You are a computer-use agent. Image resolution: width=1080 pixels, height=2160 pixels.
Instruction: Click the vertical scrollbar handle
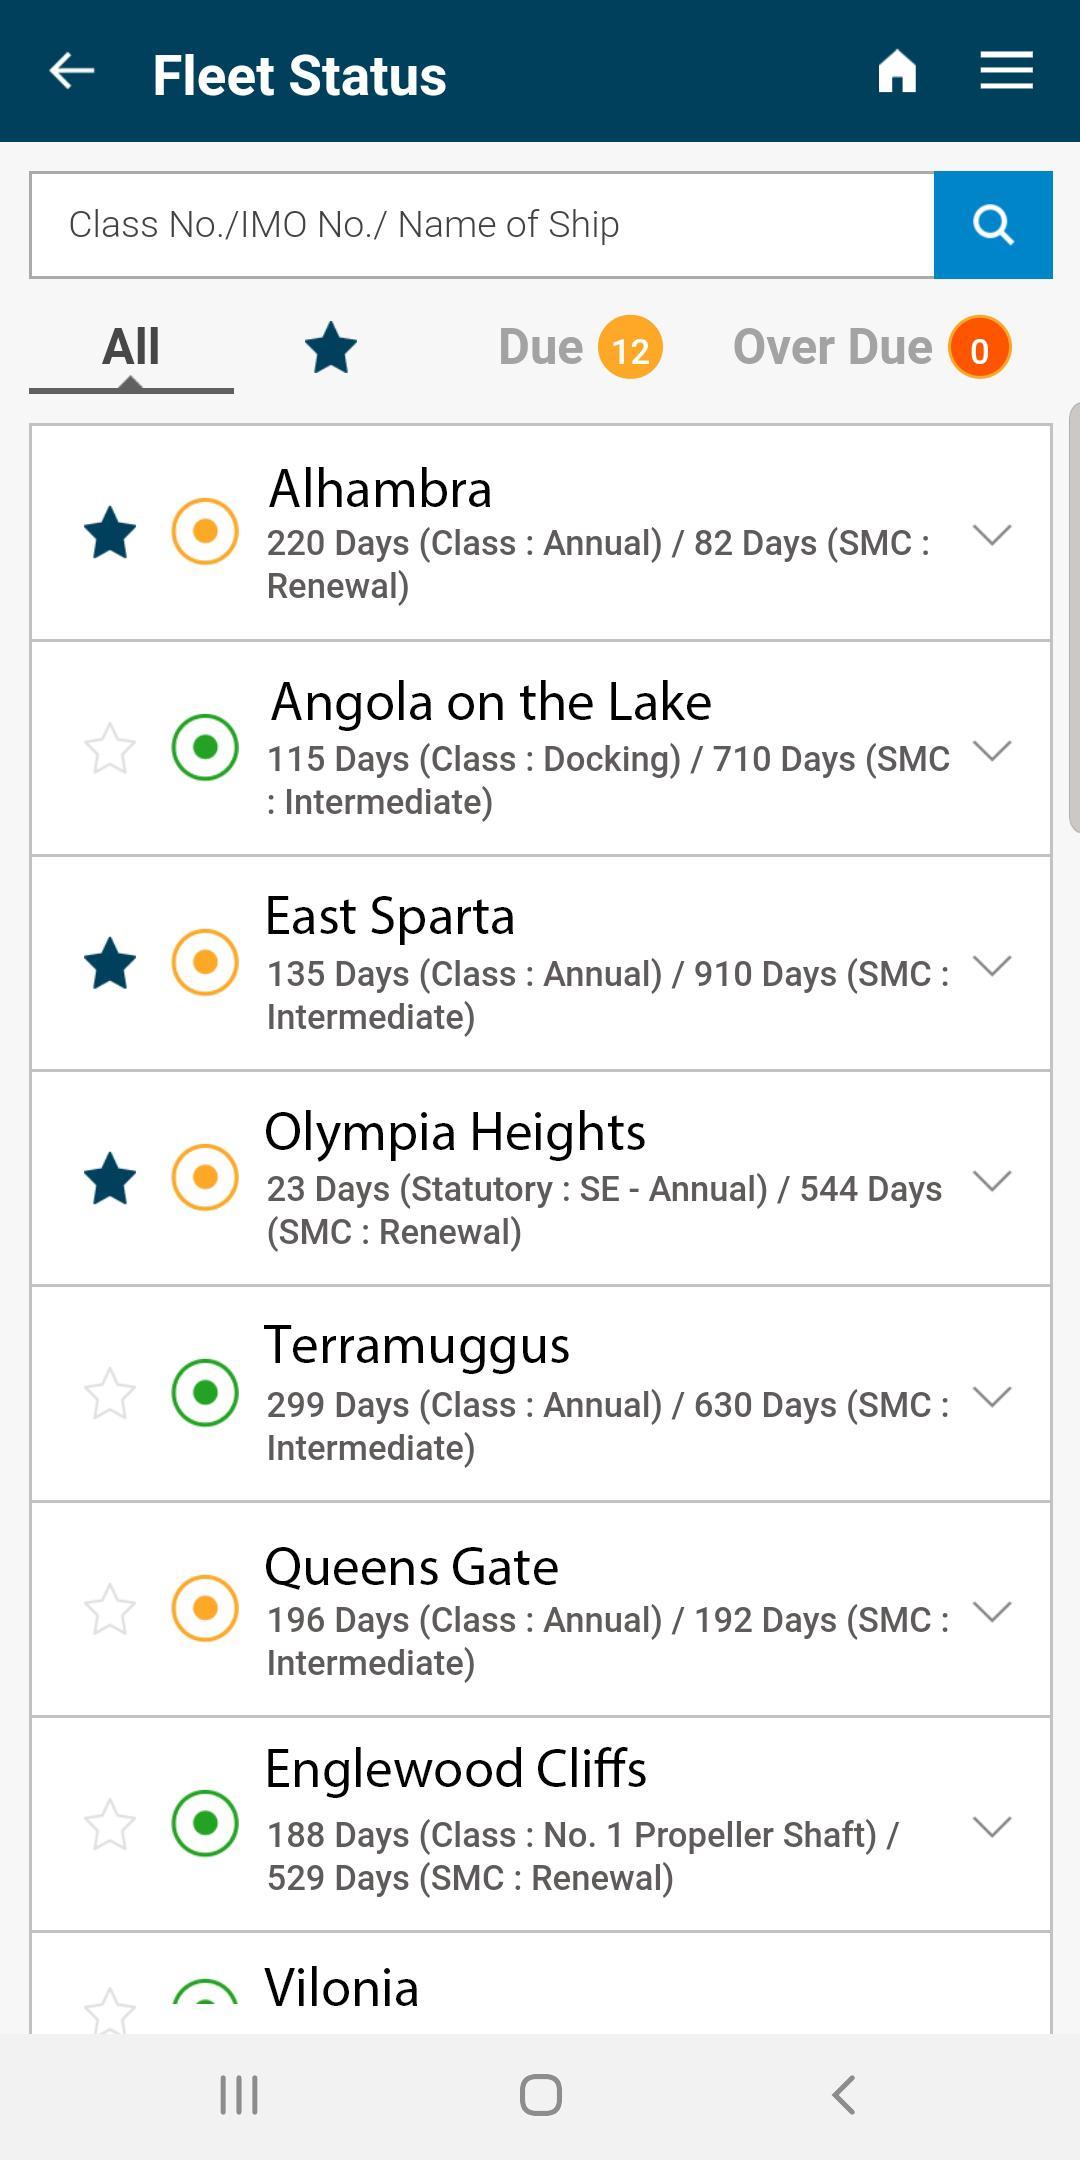pyautogui.click(x=1074, y=617)
